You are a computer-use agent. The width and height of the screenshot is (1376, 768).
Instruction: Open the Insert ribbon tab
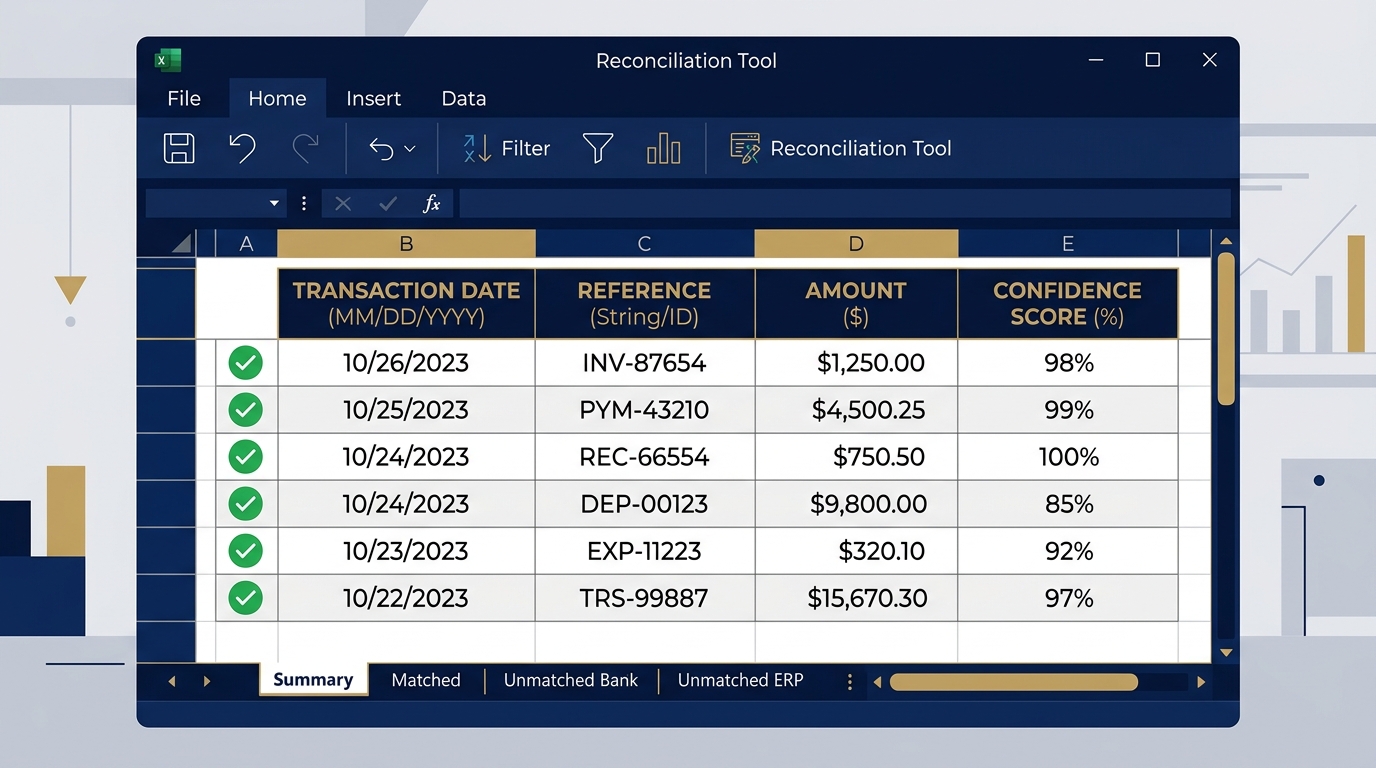point(373,98)
